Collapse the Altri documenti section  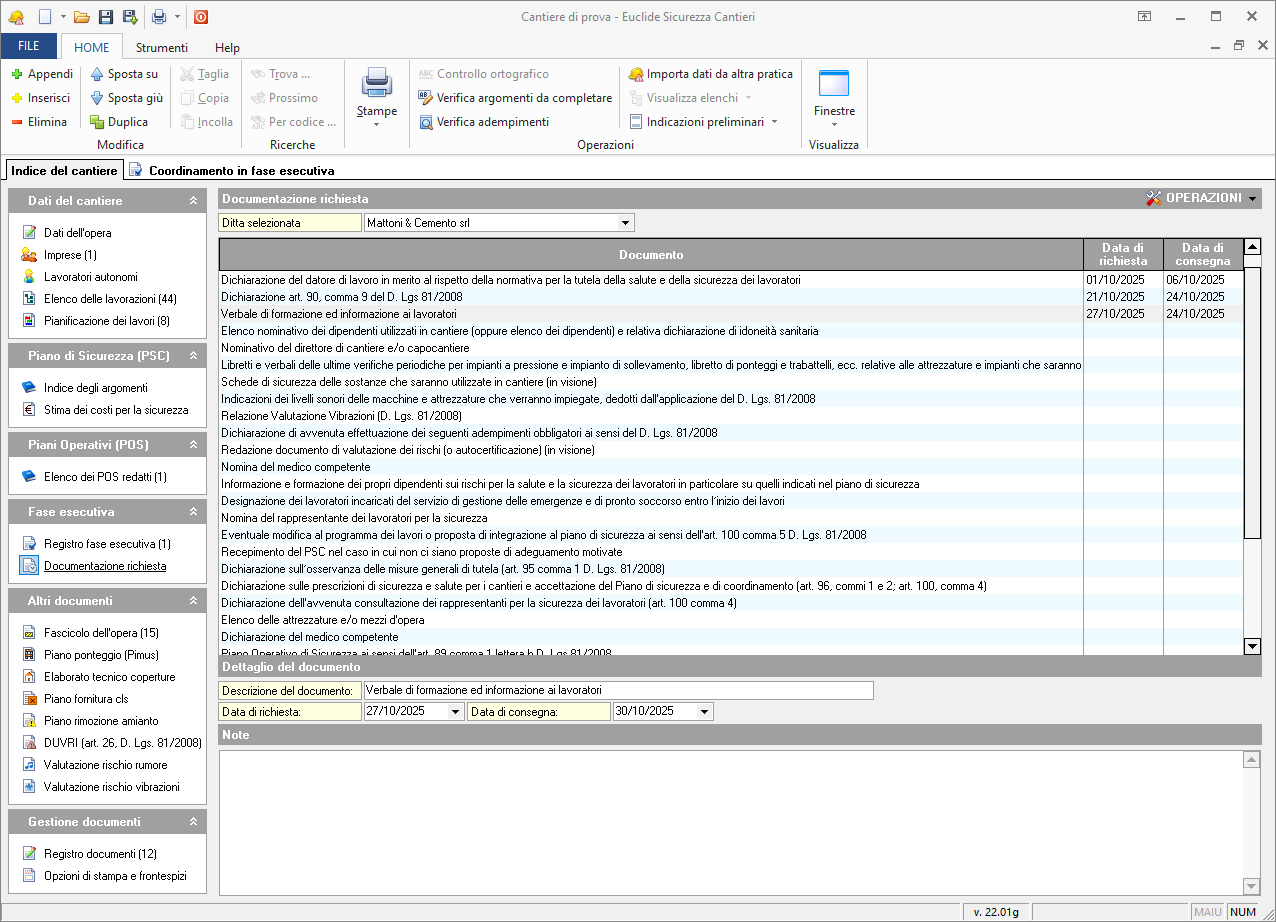tap(193, 601)
